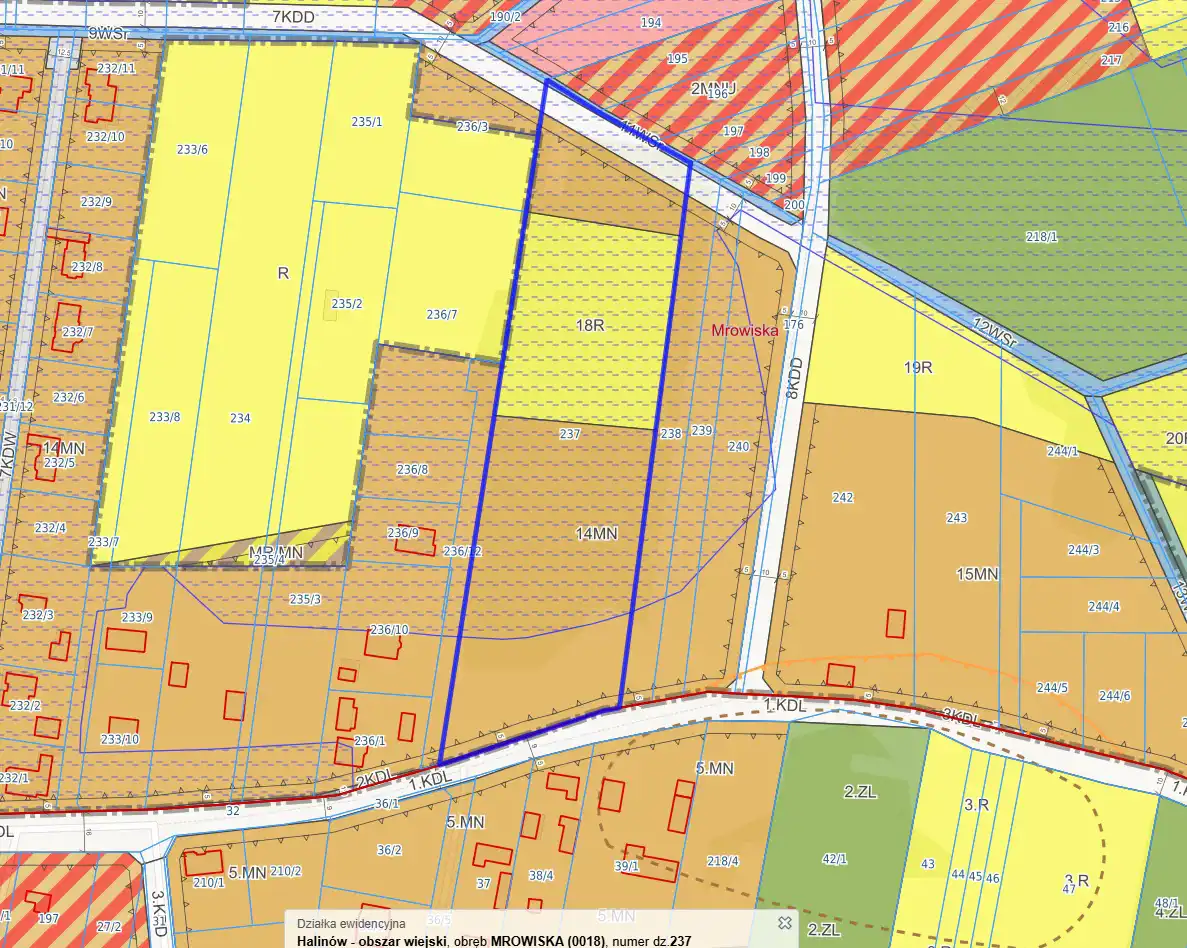Click parcel 233/9 label
Screen dimensions: 1187x948
click(137, 617)
